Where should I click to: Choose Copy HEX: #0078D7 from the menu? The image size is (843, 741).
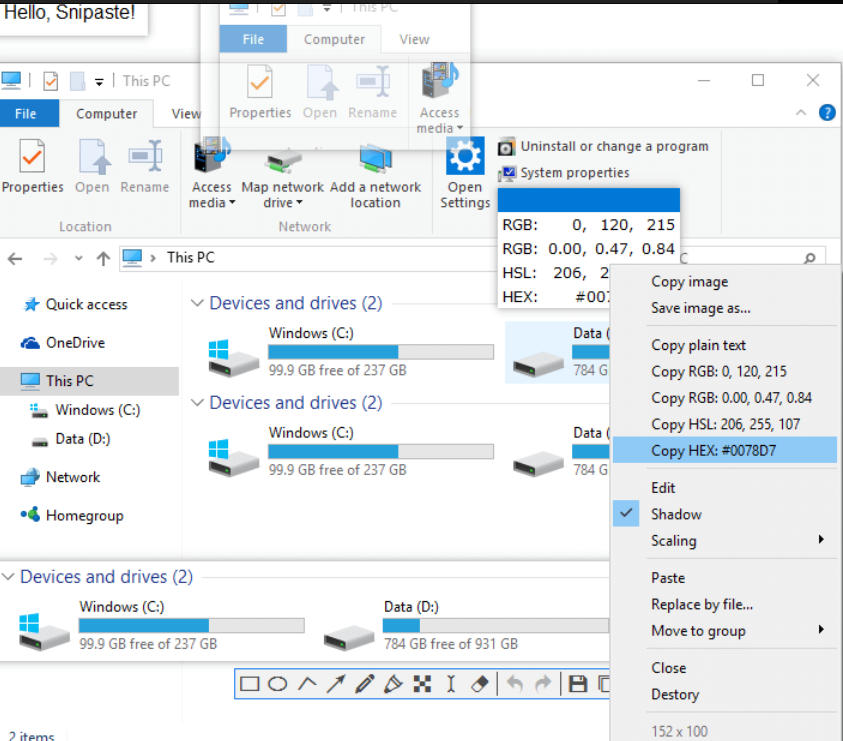(713, 451)
